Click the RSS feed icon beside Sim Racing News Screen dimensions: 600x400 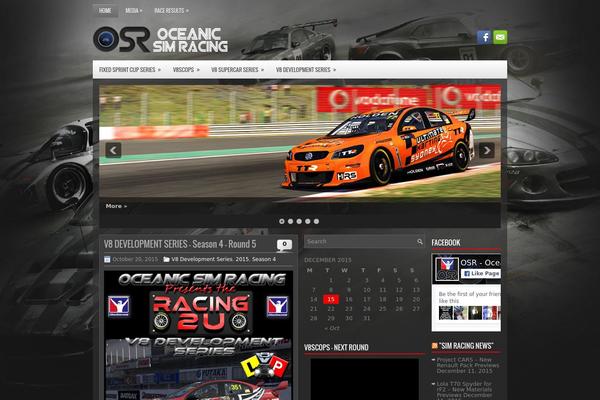434,346
